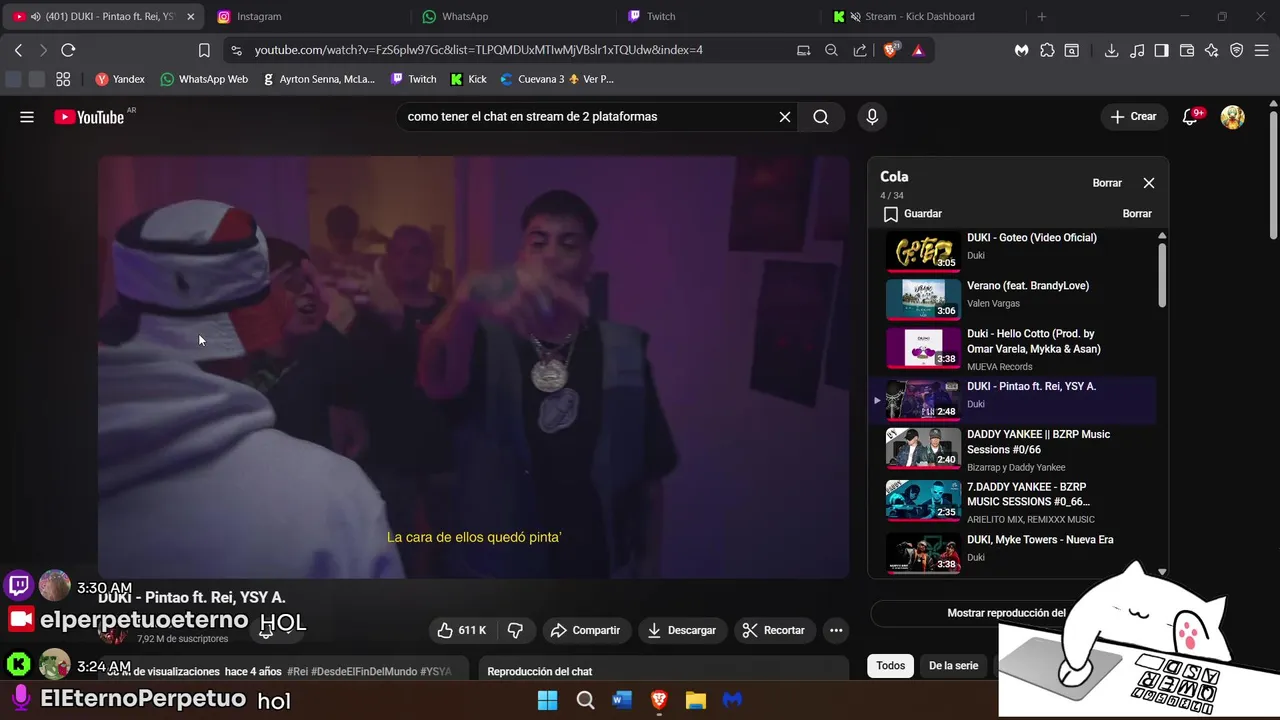Open media controls music-note icon

[x=1136, y=50]
